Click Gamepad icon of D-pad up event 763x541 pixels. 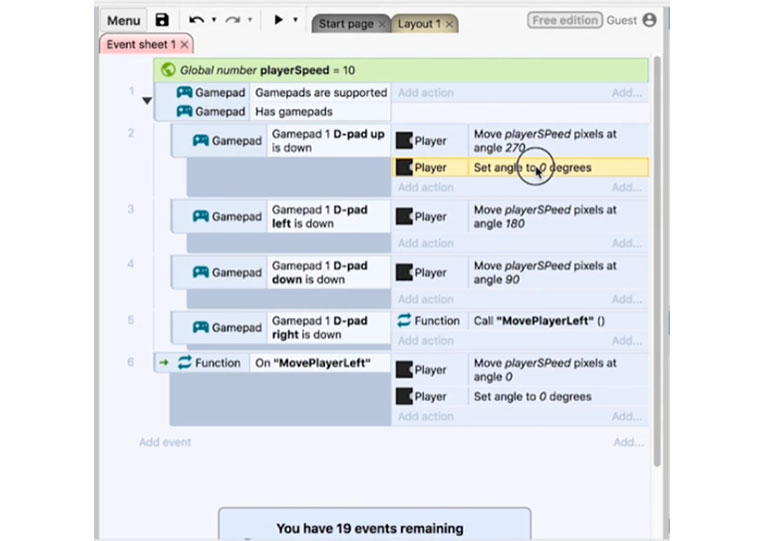click(200, 140)
